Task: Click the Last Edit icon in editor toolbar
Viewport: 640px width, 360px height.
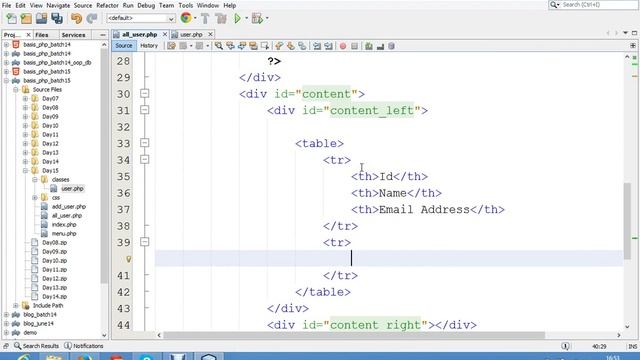Action: [x=171, y=46]
